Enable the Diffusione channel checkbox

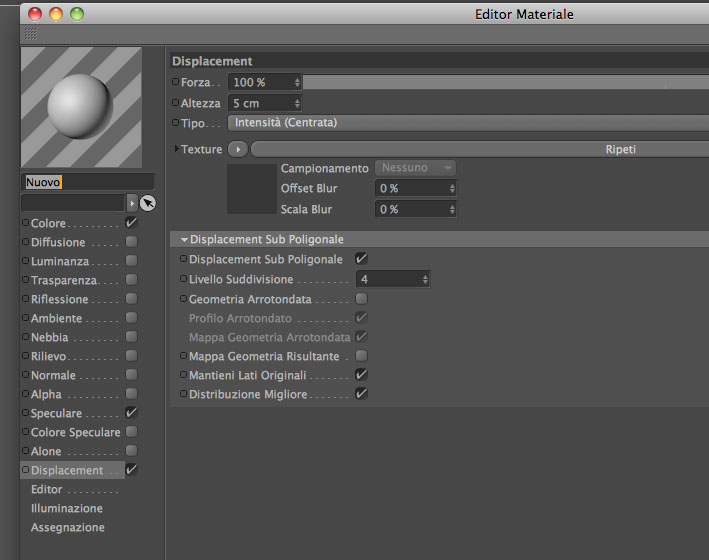132,242
